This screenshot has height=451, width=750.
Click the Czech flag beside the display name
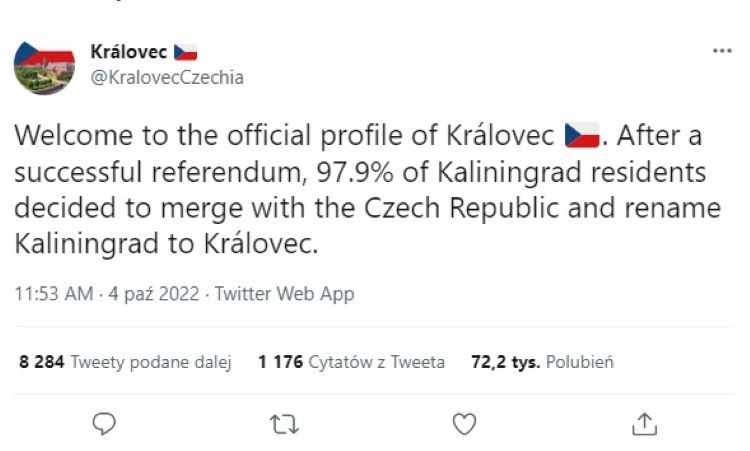pos(186,52)
